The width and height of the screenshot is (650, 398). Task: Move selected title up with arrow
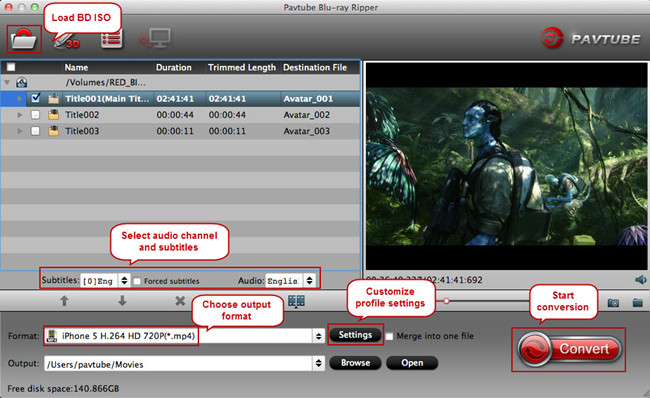64,301
